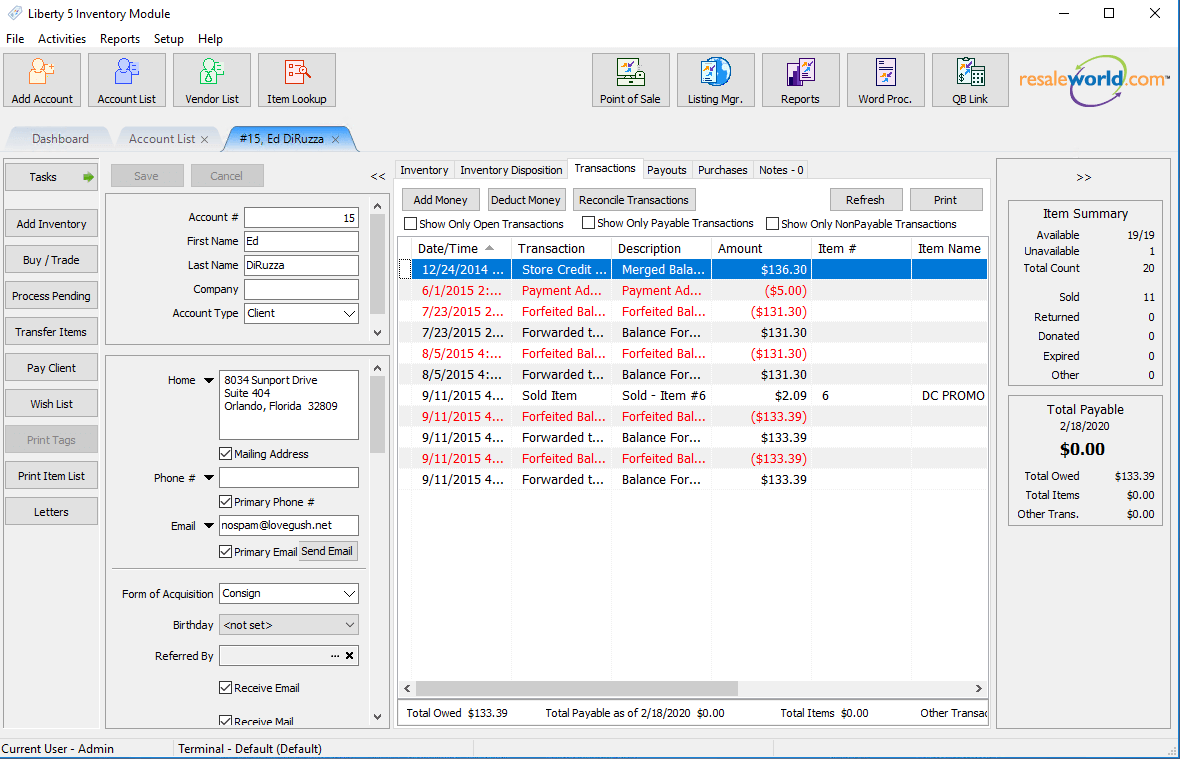The height and width of the screenshot is (759, 1180).
Task: Click the Add Inventory task button
Action: click(x=51, y=224)
